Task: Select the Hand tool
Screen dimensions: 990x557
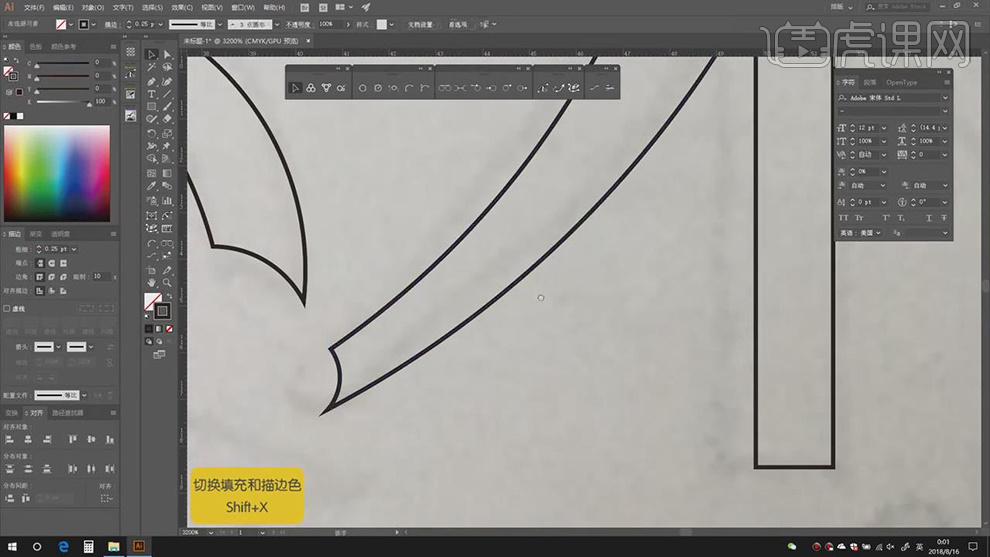Action: pyautogui.click(x=152, y=282)
